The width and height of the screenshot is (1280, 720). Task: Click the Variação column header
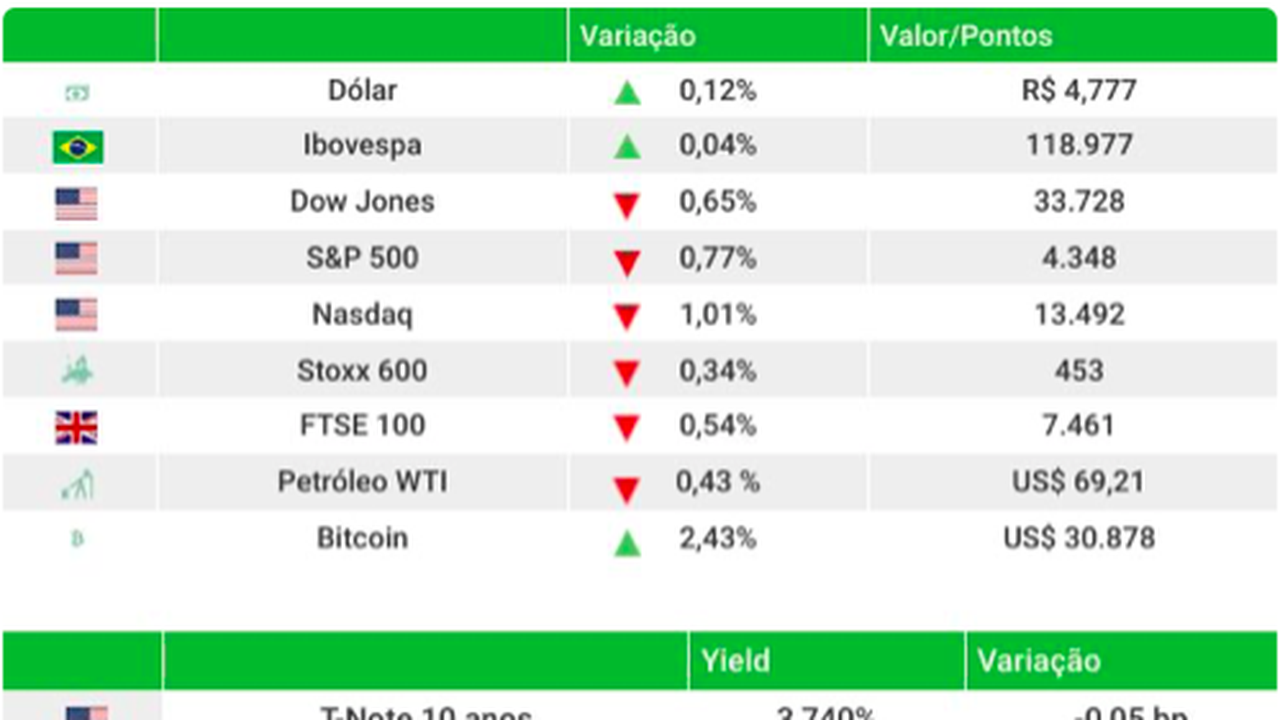[x=638, y=36]
